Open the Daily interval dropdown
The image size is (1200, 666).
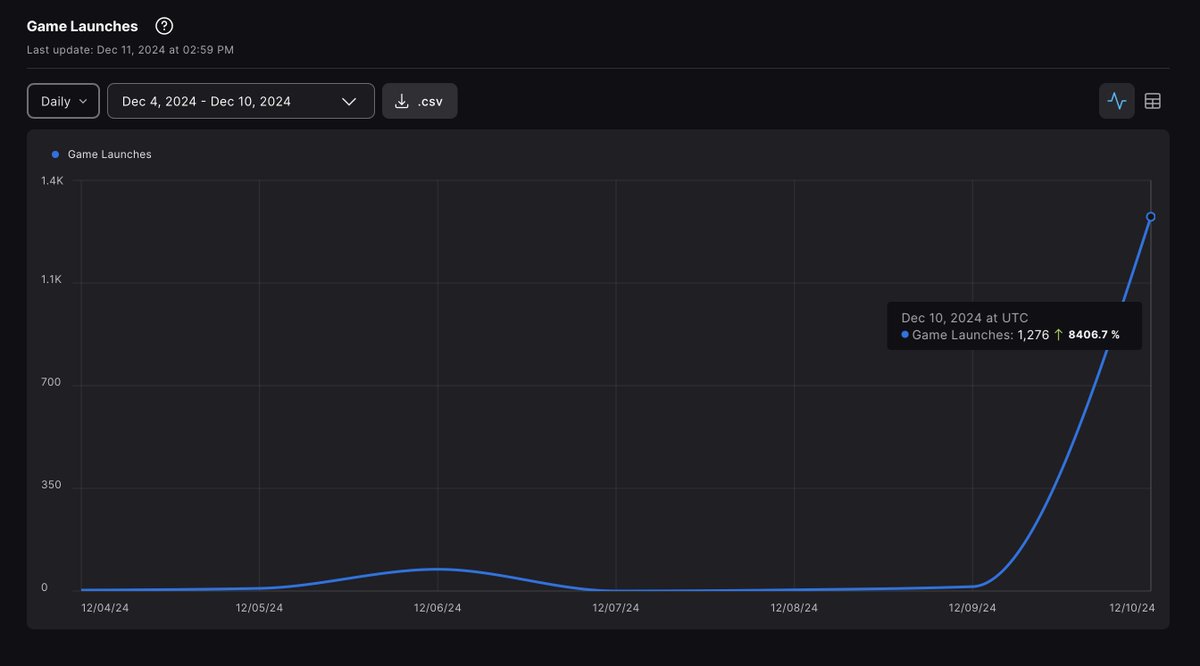coord(63,101)
